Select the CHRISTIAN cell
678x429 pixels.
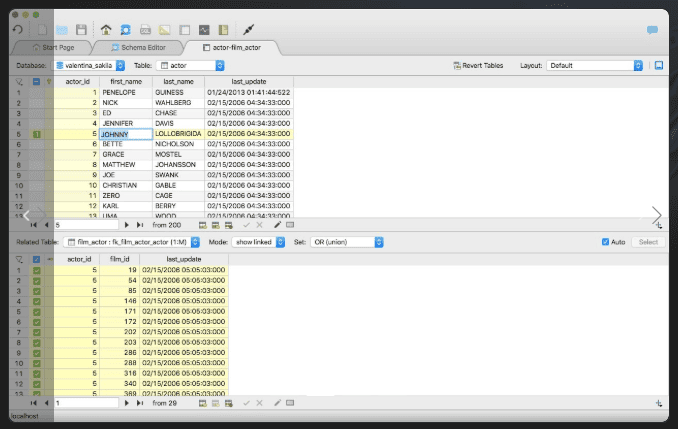pos(126,186)
